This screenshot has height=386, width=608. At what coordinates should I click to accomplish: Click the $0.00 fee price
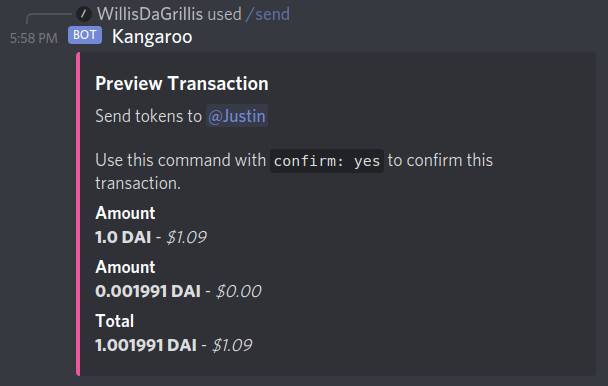[x=239, y=291]
